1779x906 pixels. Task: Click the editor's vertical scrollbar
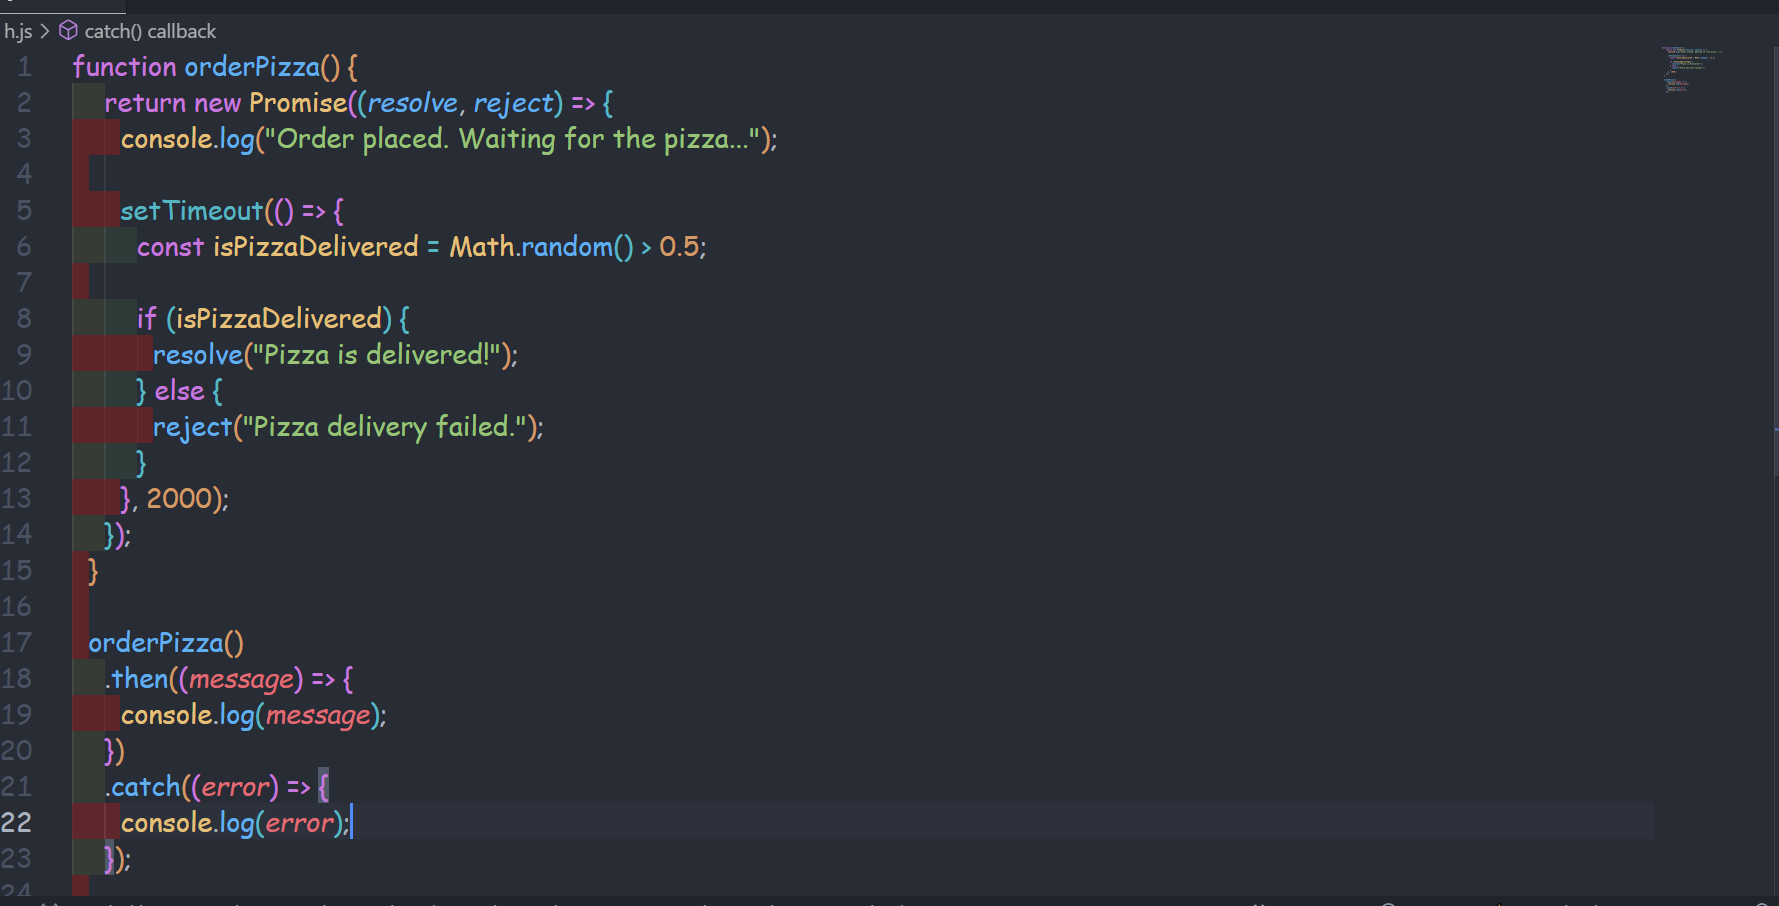[1774, 430]
